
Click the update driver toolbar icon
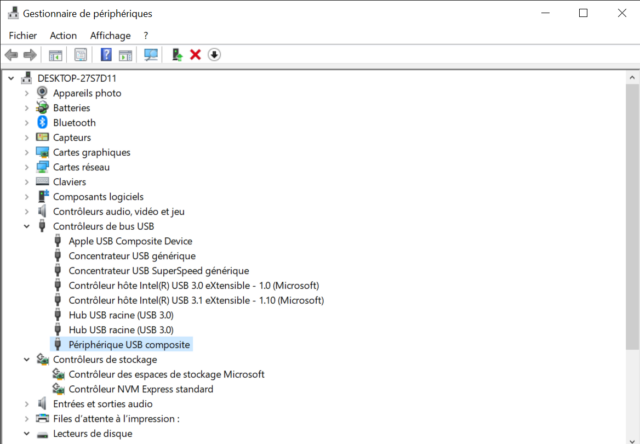tap(177, 55)
